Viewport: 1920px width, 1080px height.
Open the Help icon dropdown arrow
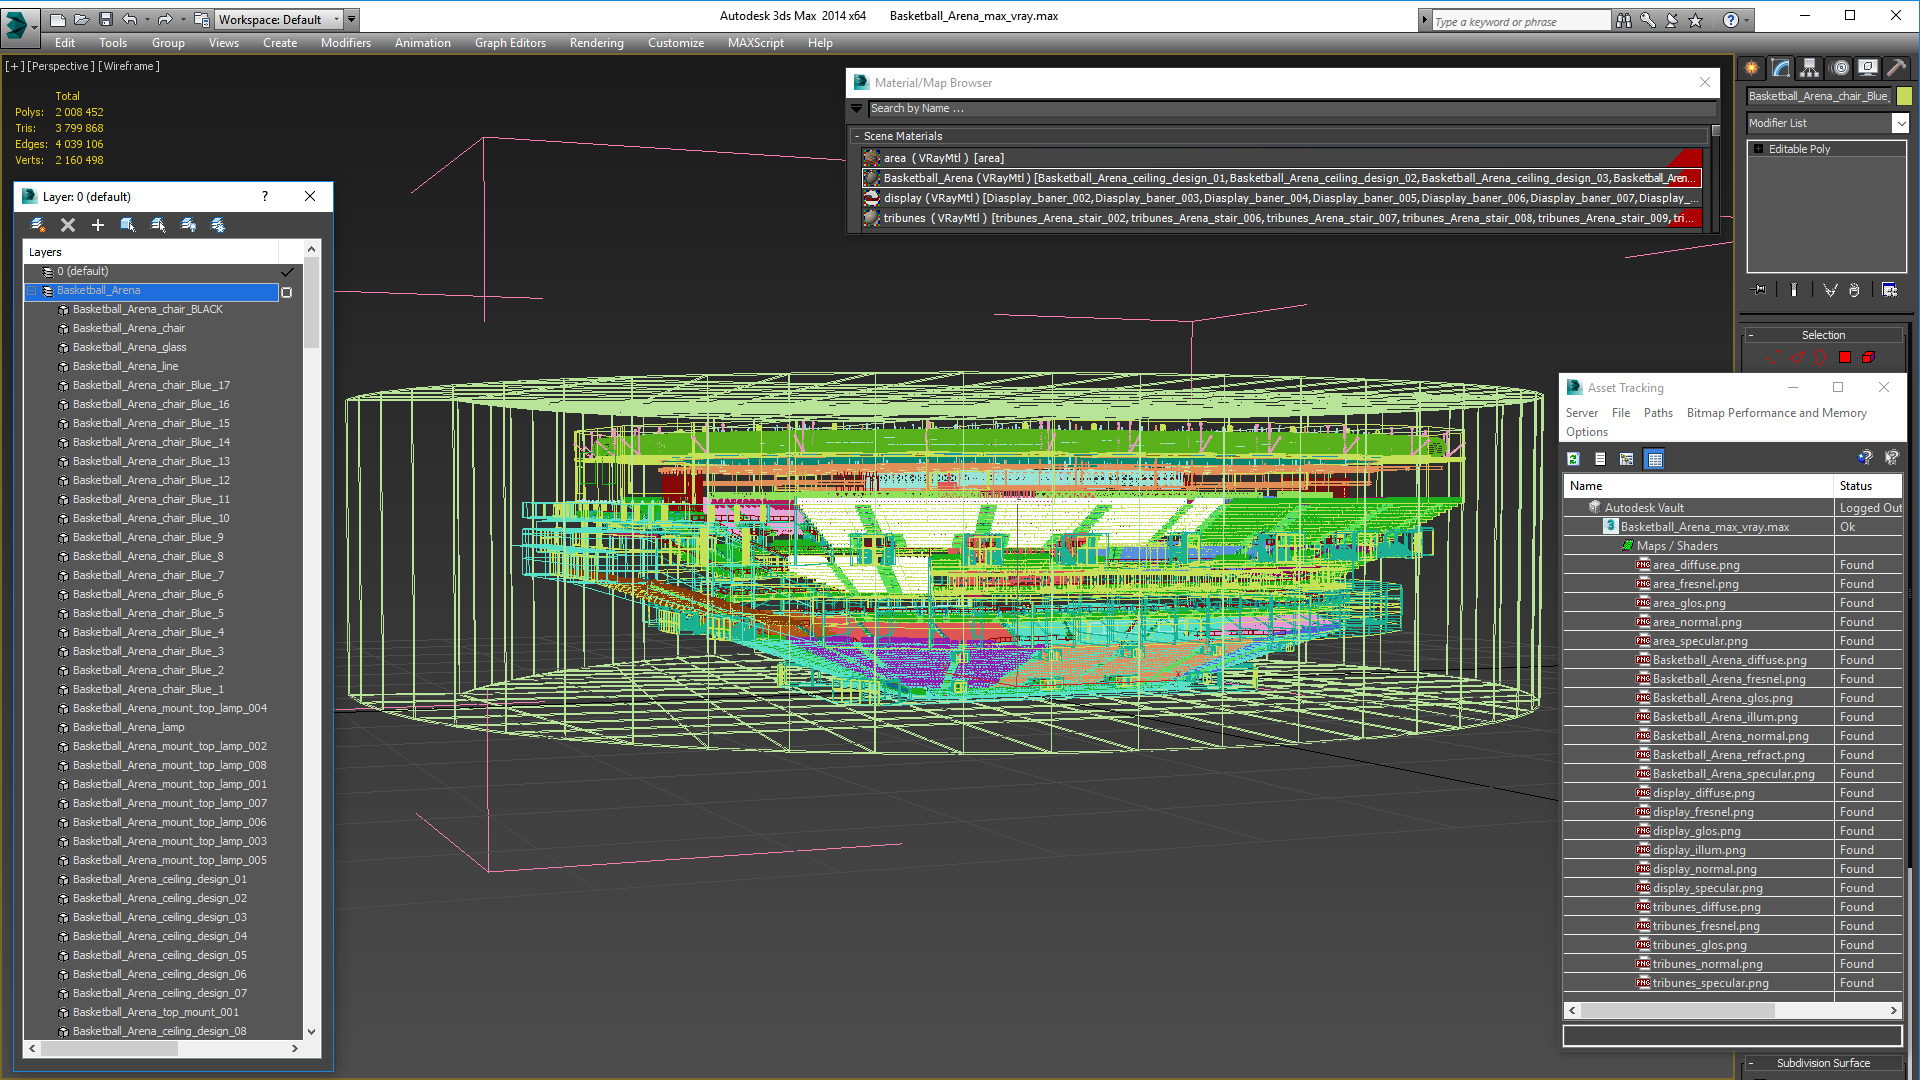tap(1746, 20)
